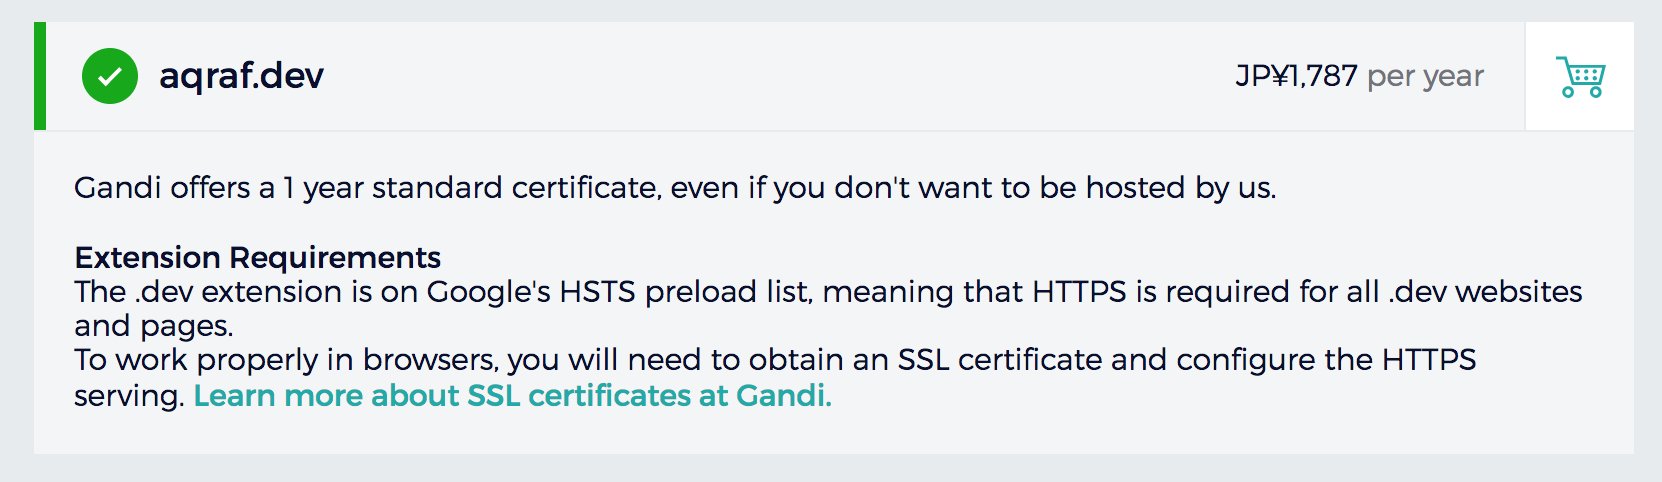Click "hosted by us" in first sentence
Image resolution: width=1662 pixels, height=482 pixels.
pos(1181,188)
